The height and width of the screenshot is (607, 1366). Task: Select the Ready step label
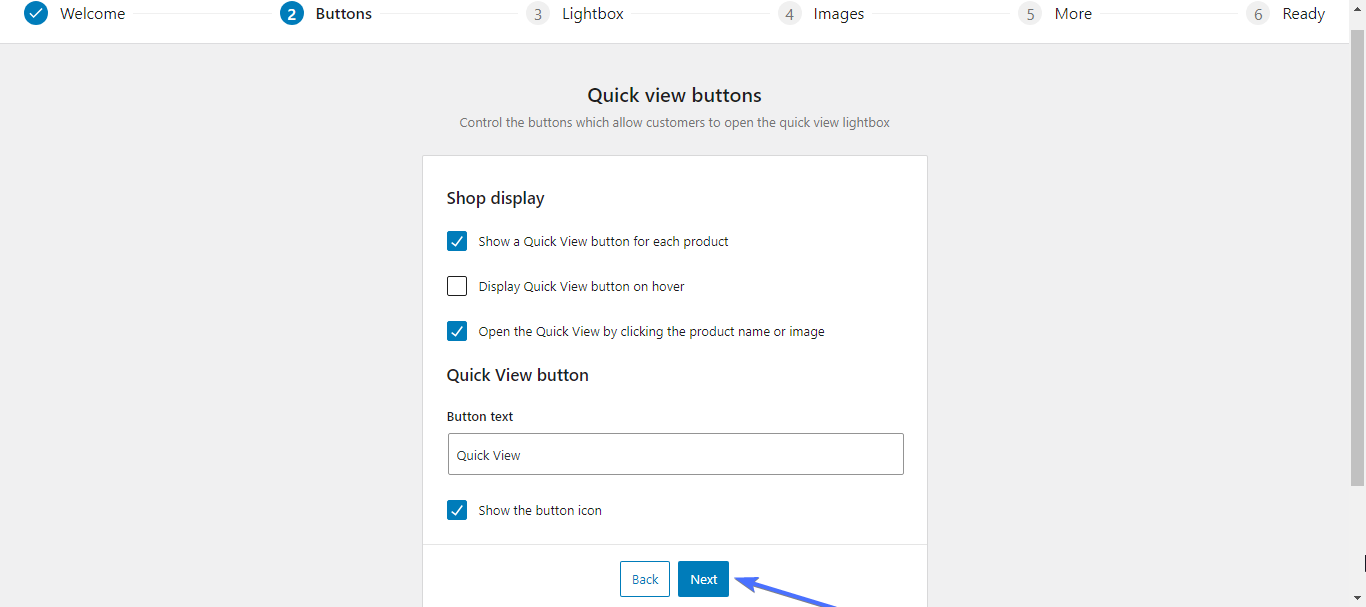coord(1303,14)
